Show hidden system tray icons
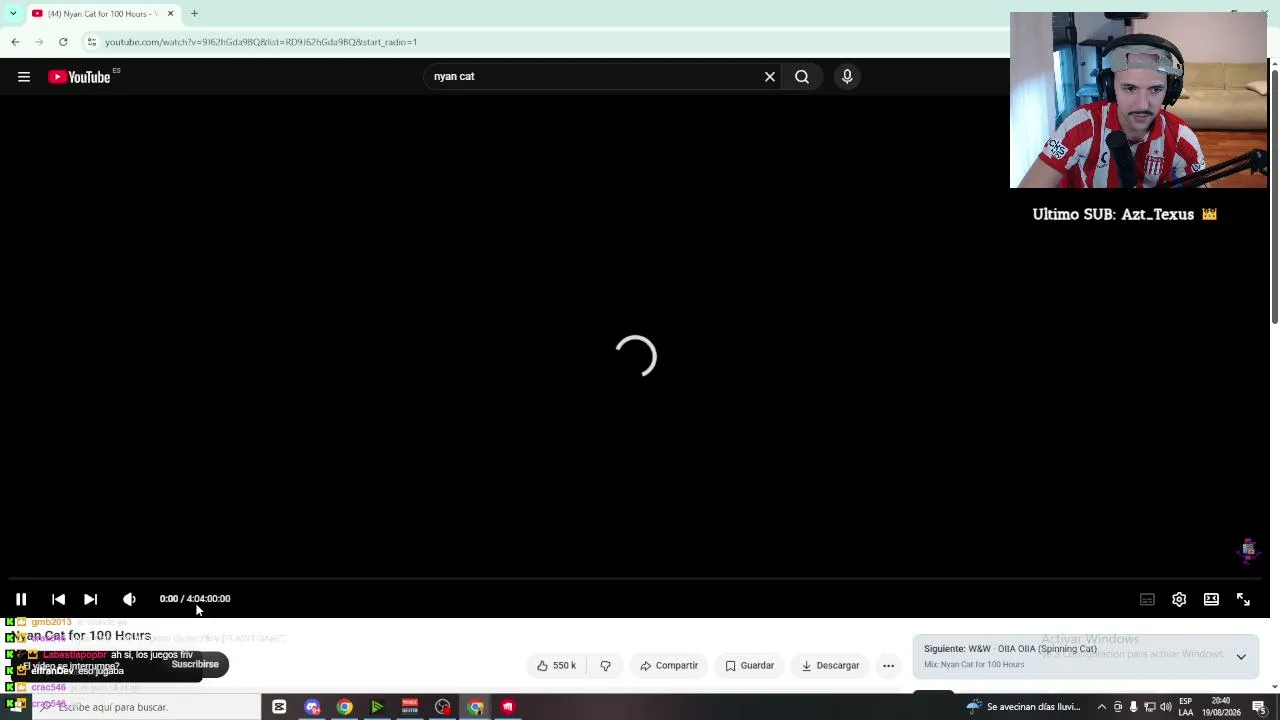Viewport: 1280px width, 720px height. [x=1102, y=707]
